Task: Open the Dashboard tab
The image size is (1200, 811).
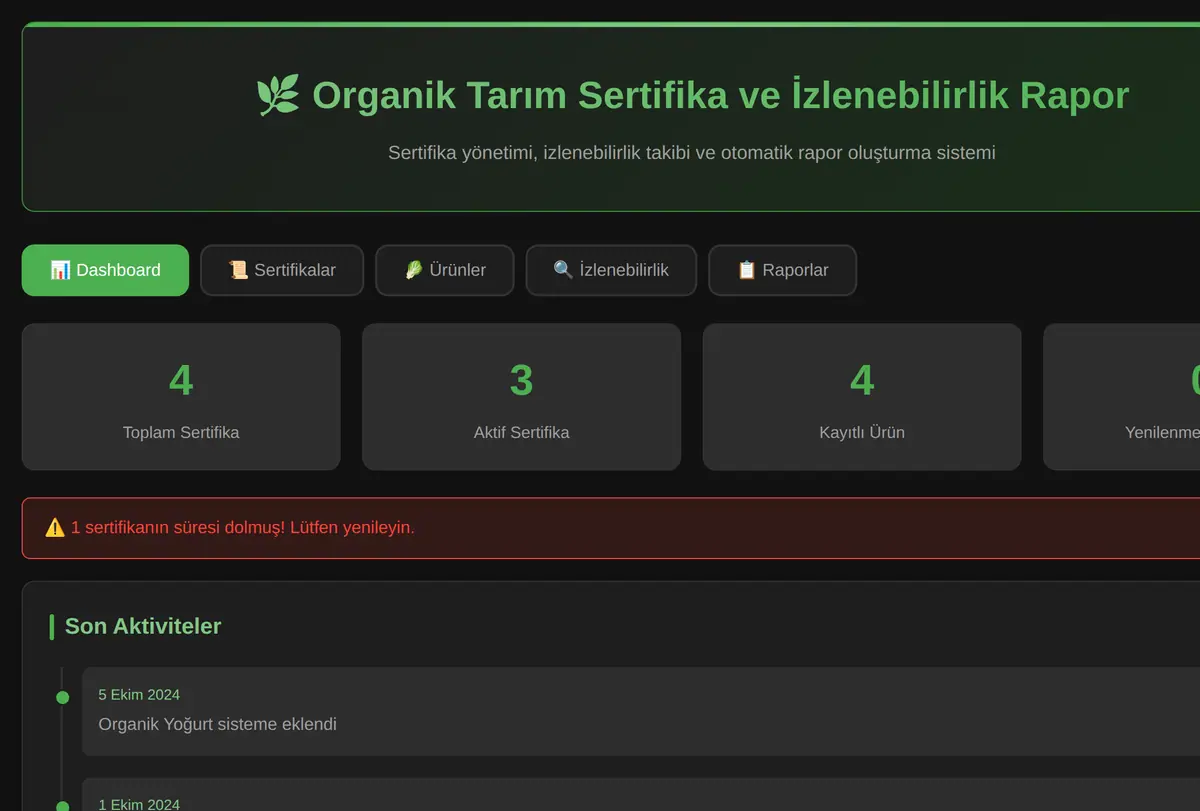Action: tap(105, 270)
